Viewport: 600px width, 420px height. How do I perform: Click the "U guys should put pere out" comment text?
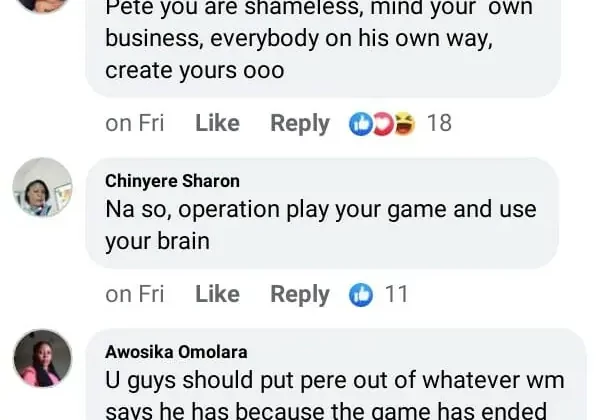(x=335, y=381)
